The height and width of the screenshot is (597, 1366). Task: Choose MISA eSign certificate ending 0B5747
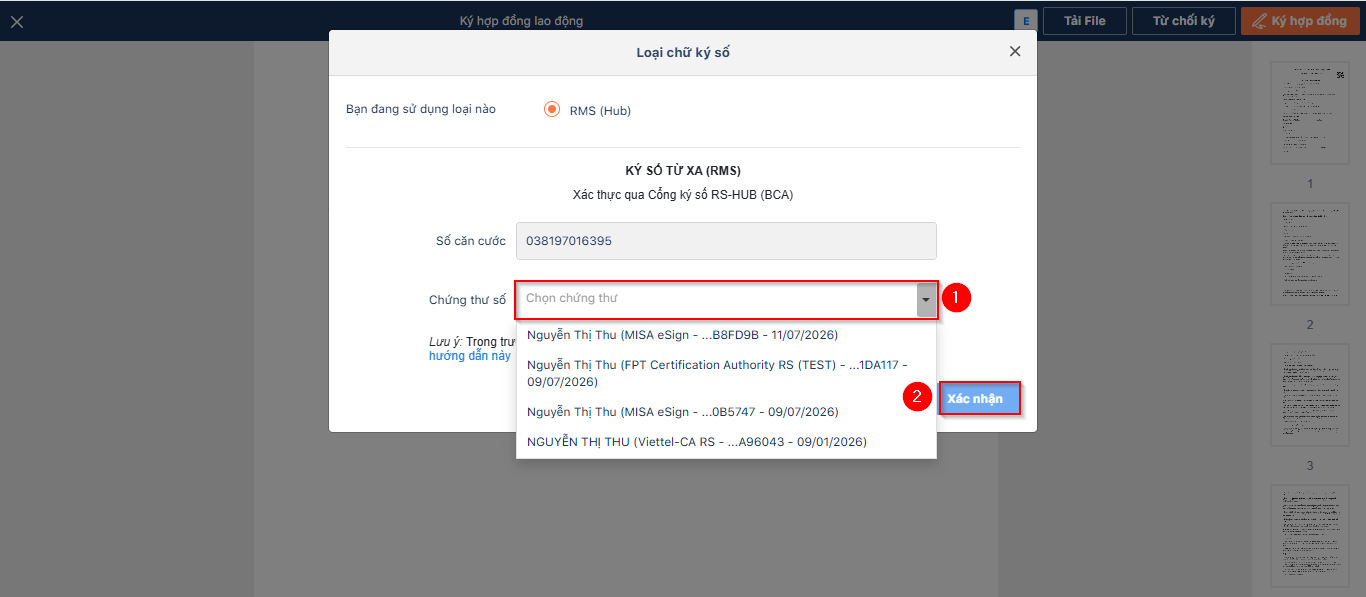click(x=682, y=412)
